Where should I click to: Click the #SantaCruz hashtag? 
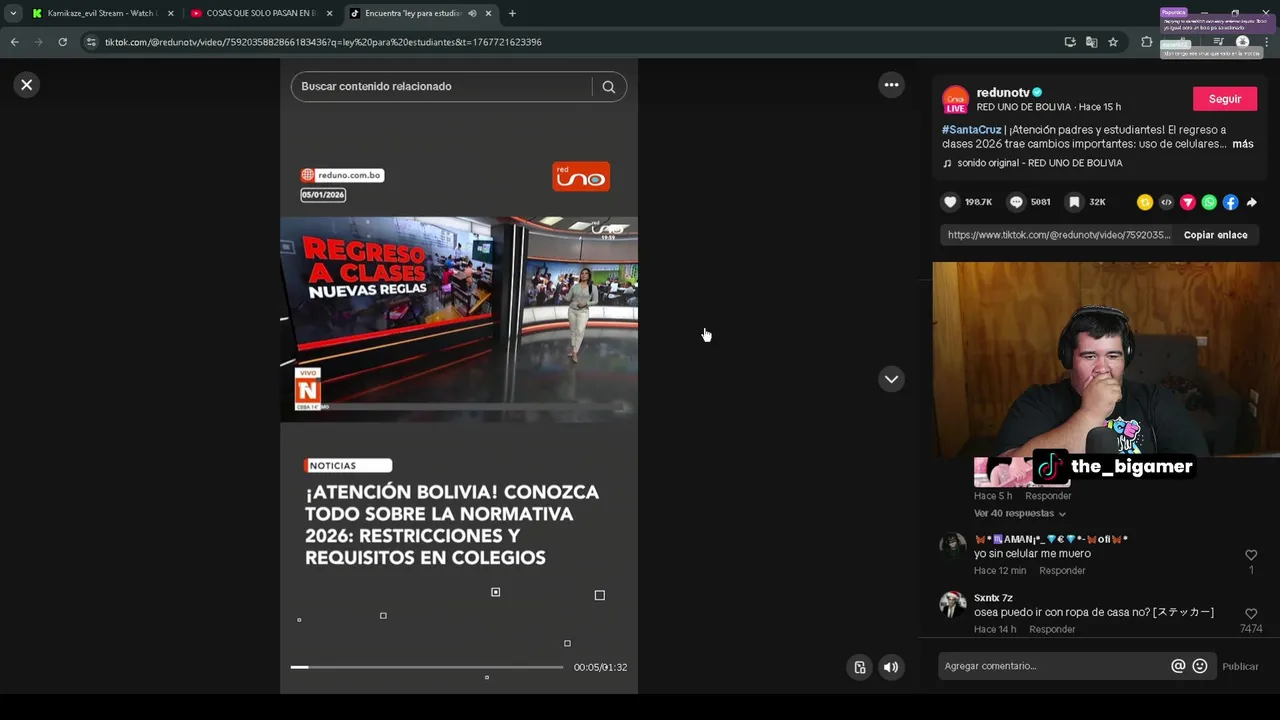pos(971,130)
